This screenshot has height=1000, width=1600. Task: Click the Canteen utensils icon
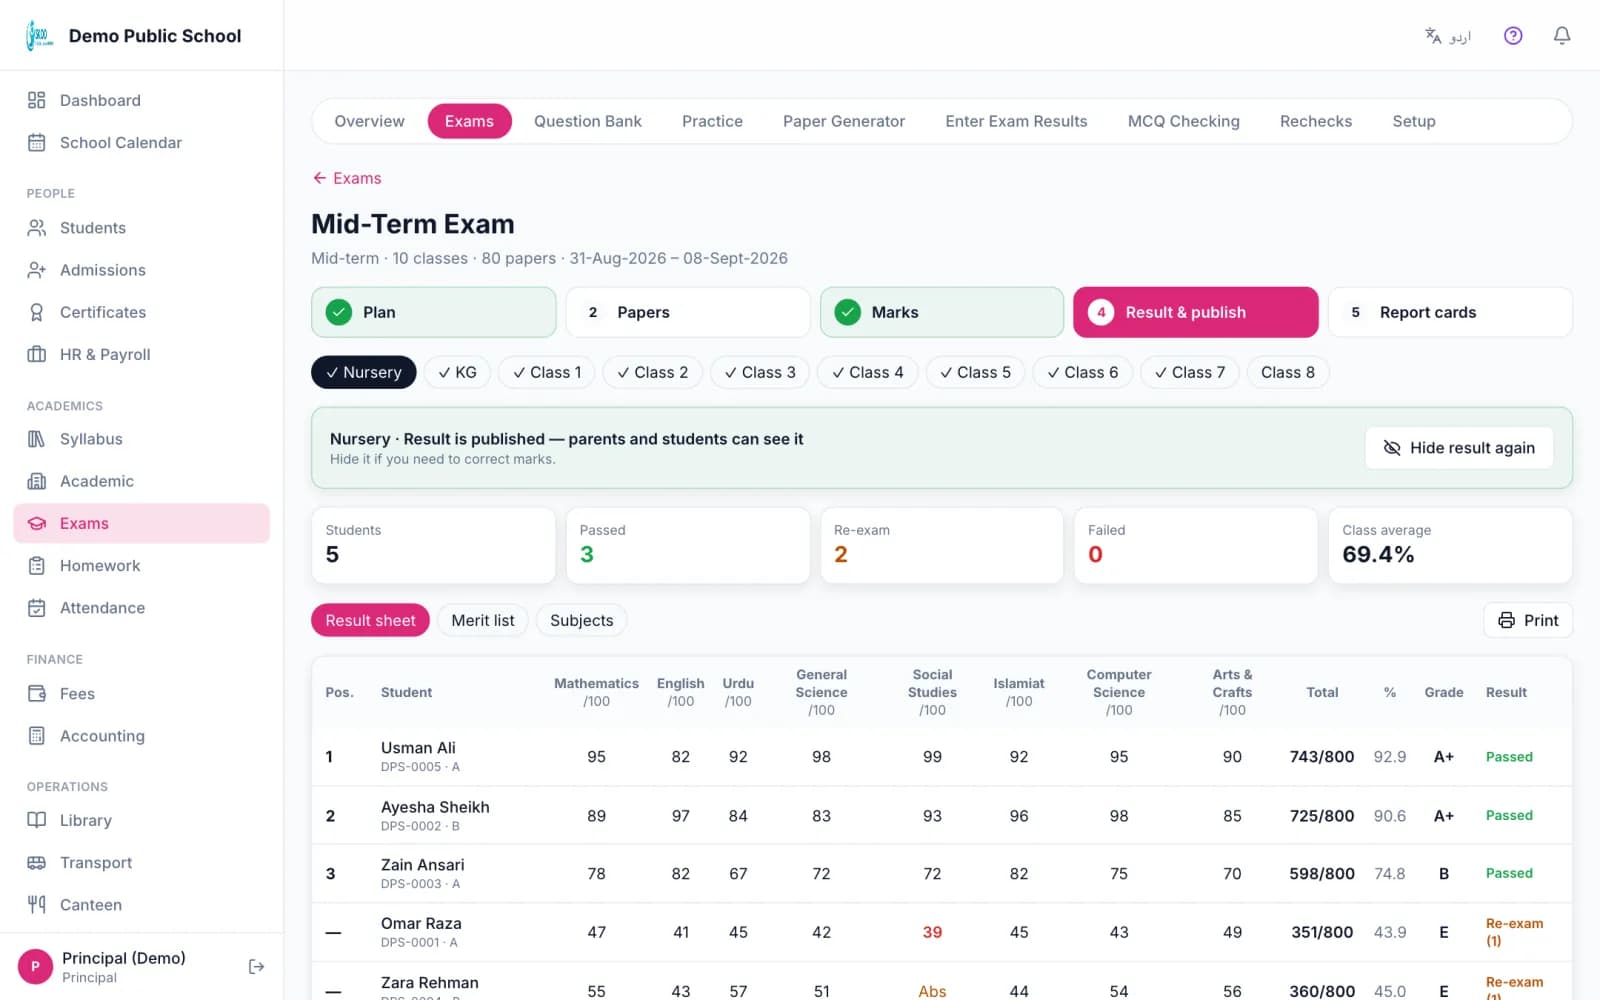[x=37, y=905]
